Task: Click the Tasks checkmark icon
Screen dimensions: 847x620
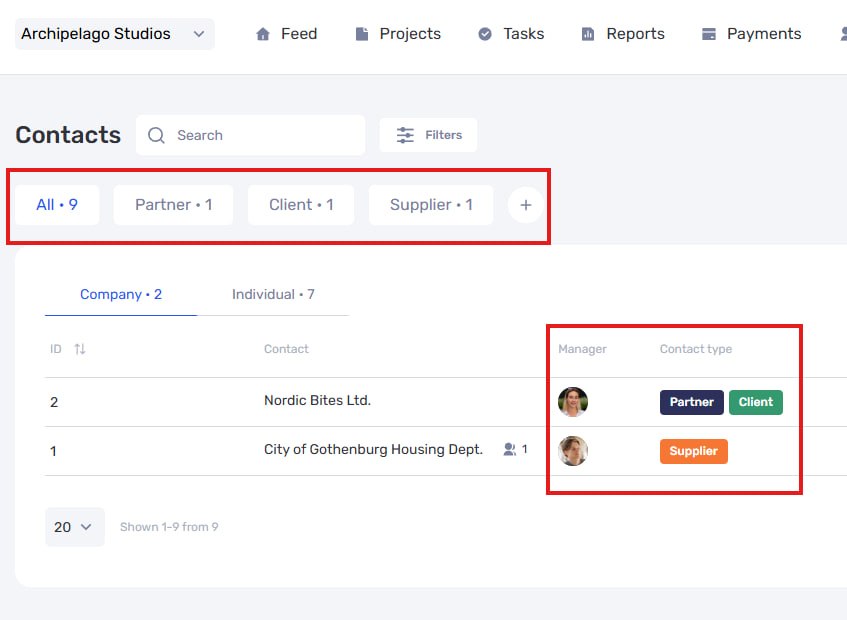Action: [485, 34]
